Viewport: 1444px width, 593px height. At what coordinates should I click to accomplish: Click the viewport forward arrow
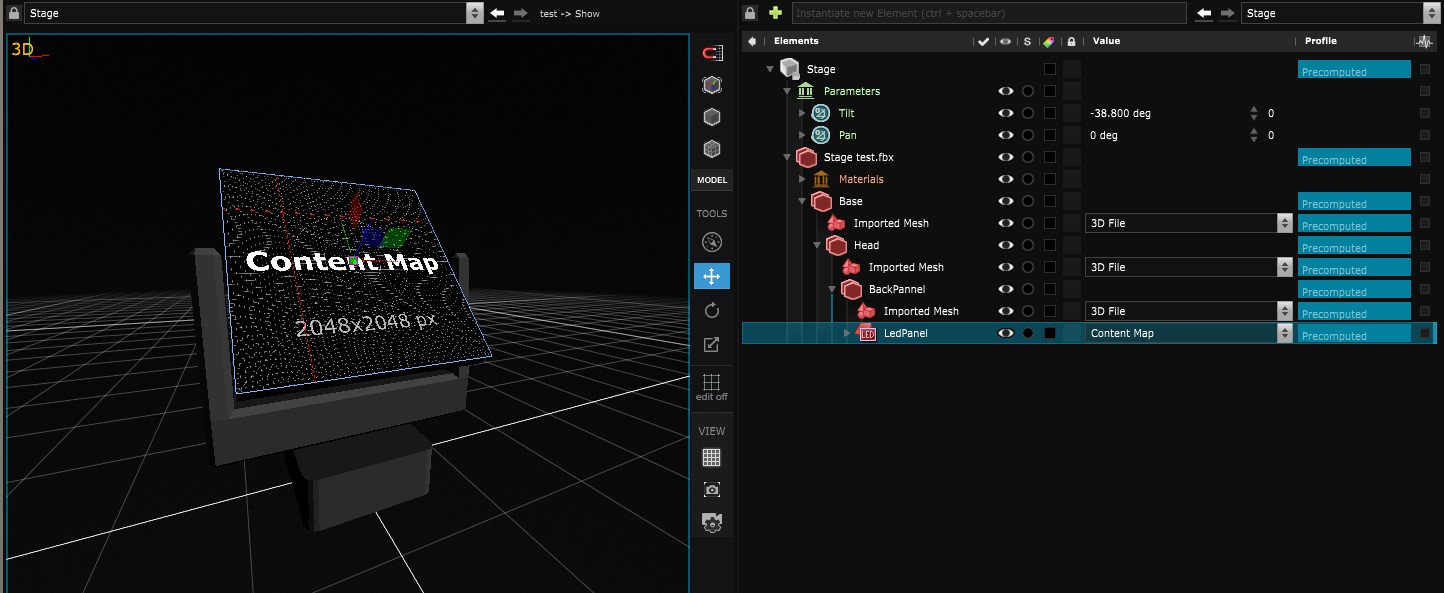pos(521,13)
